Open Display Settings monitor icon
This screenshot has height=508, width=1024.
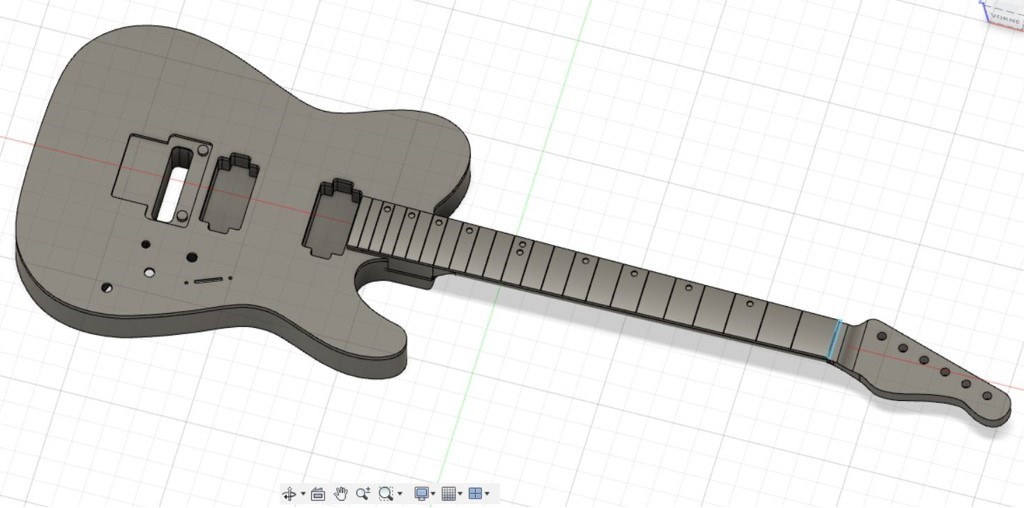422,494
